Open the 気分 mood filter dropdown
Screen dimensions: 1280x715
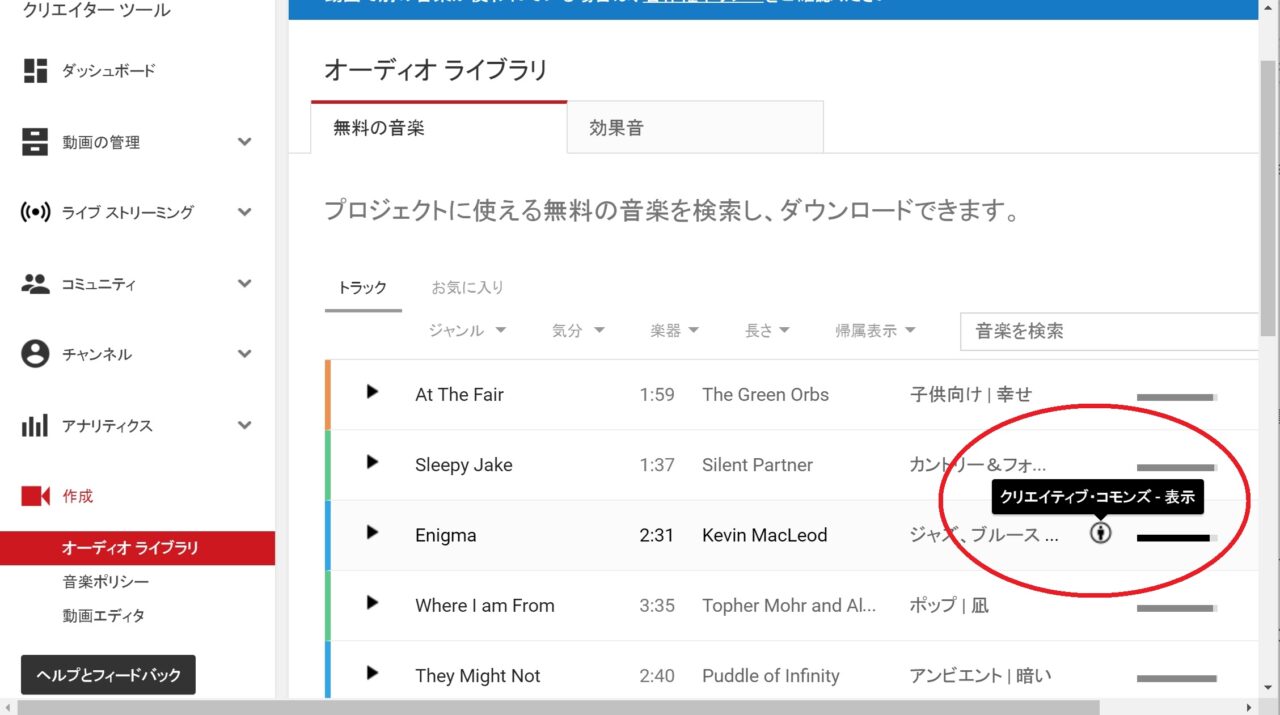coord(578,331)
